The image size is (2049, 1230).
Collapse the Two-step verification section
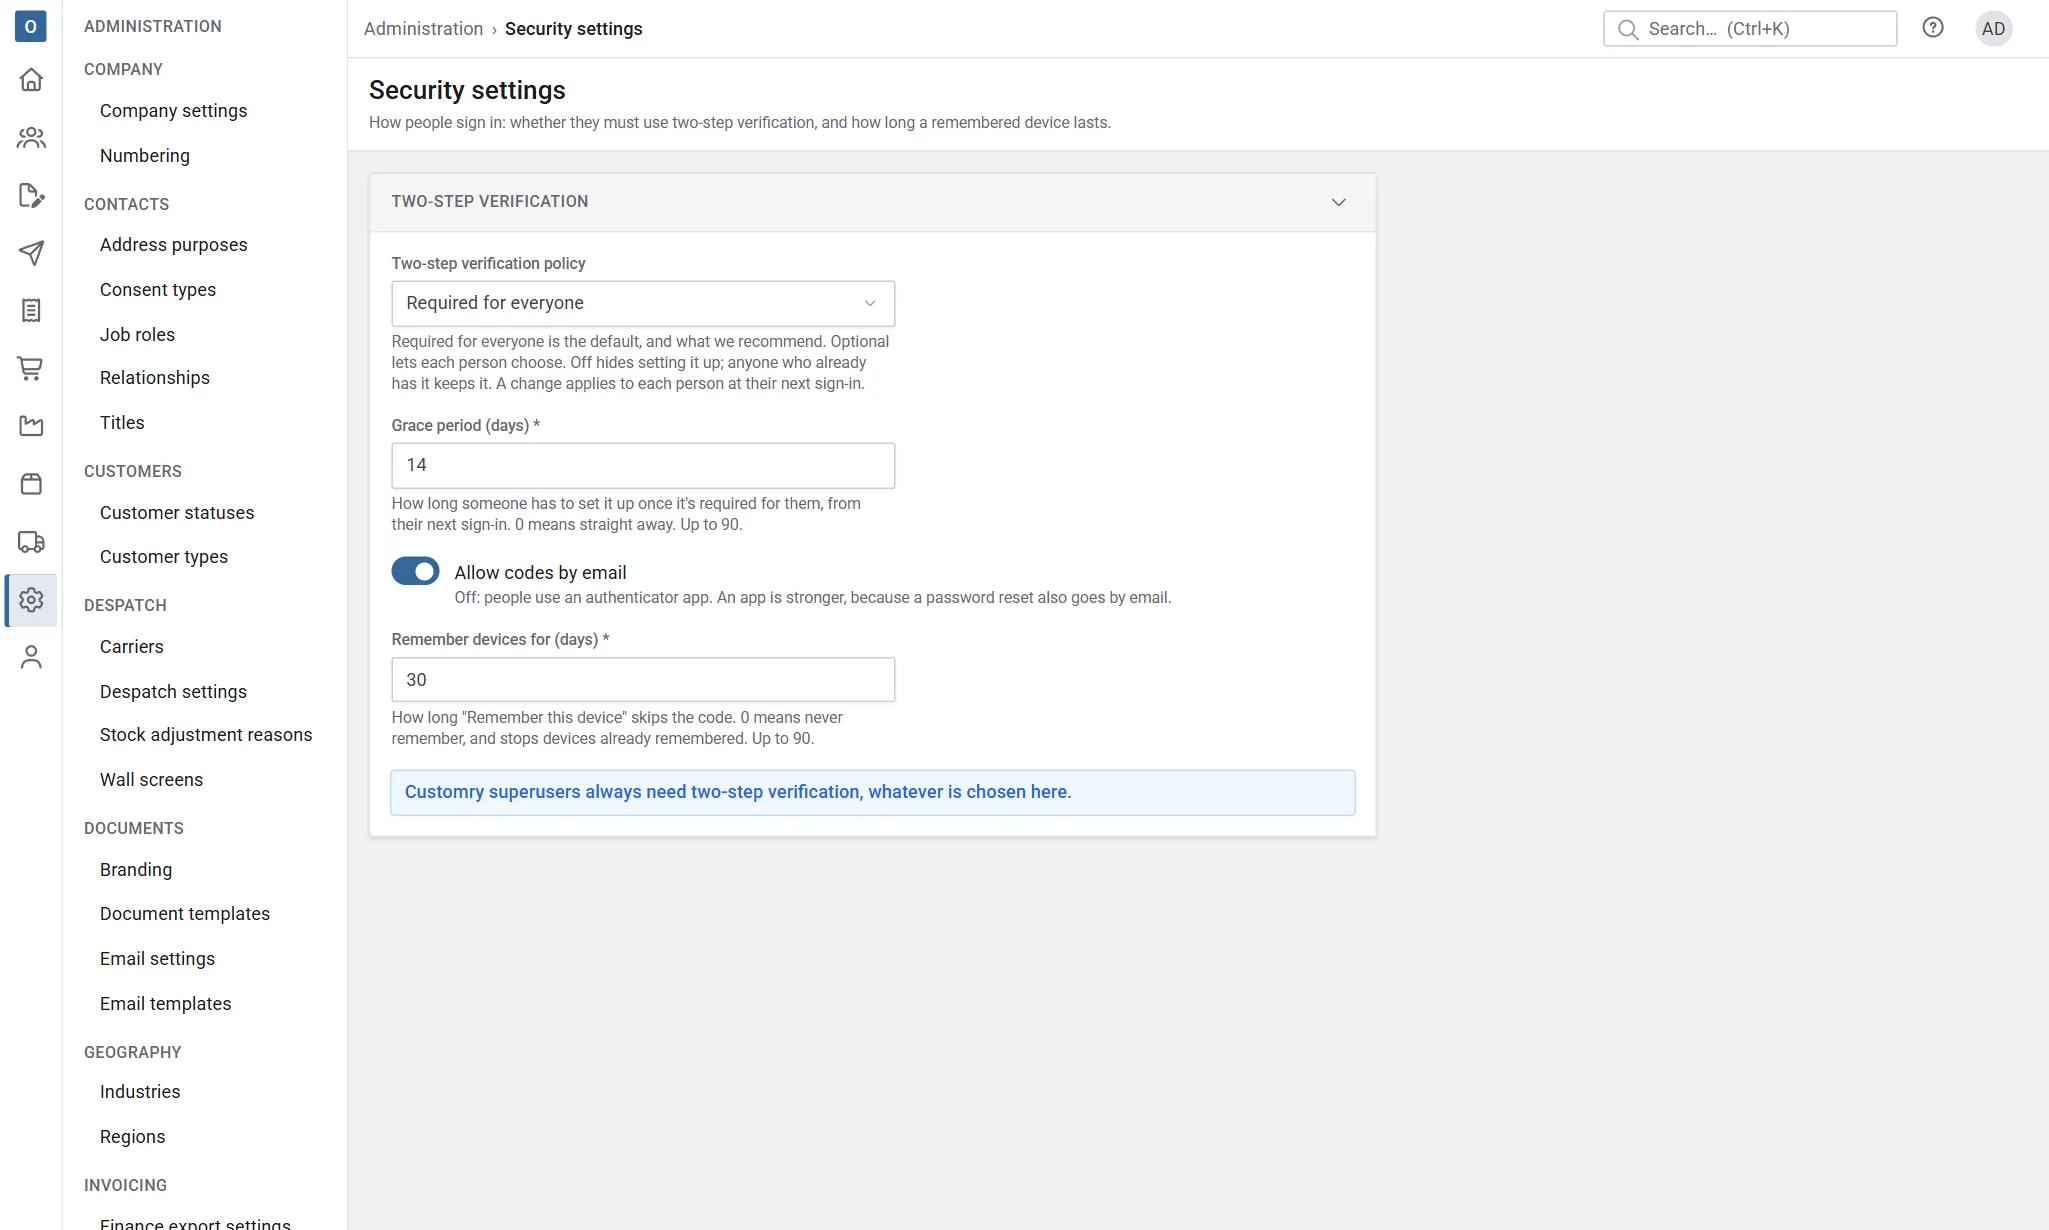click(x=1339, y=202)
